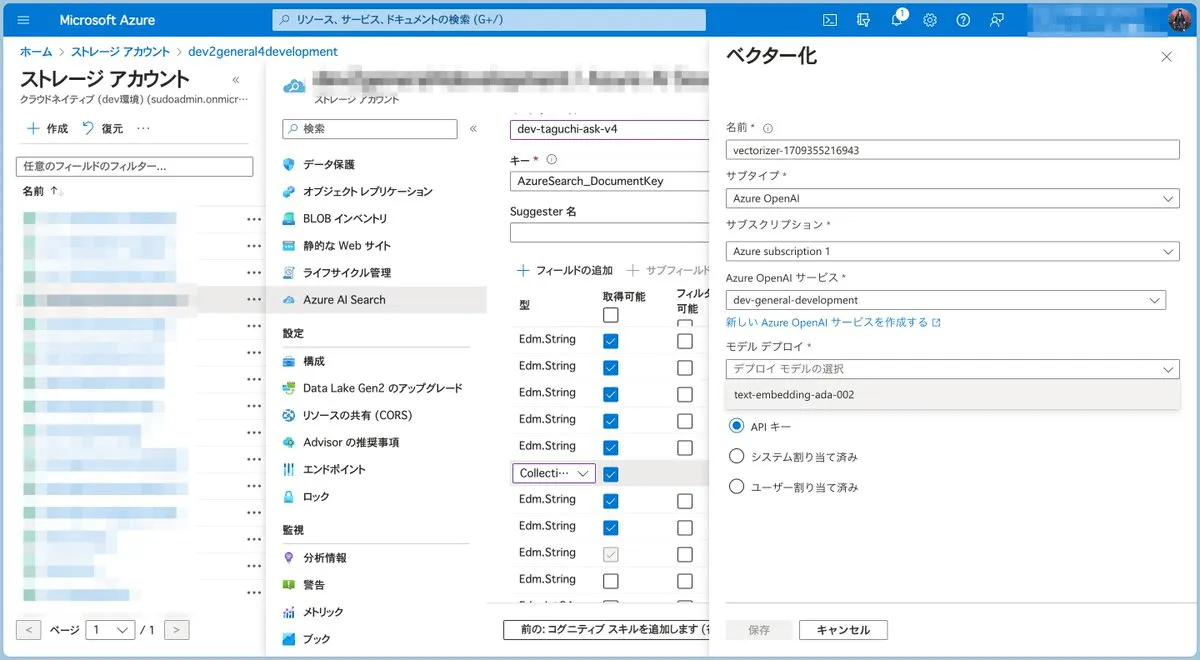Choose text-embedding-ada-002 from the list
The height and width of the screenshot is (660, 1200).
pos(794,395)
